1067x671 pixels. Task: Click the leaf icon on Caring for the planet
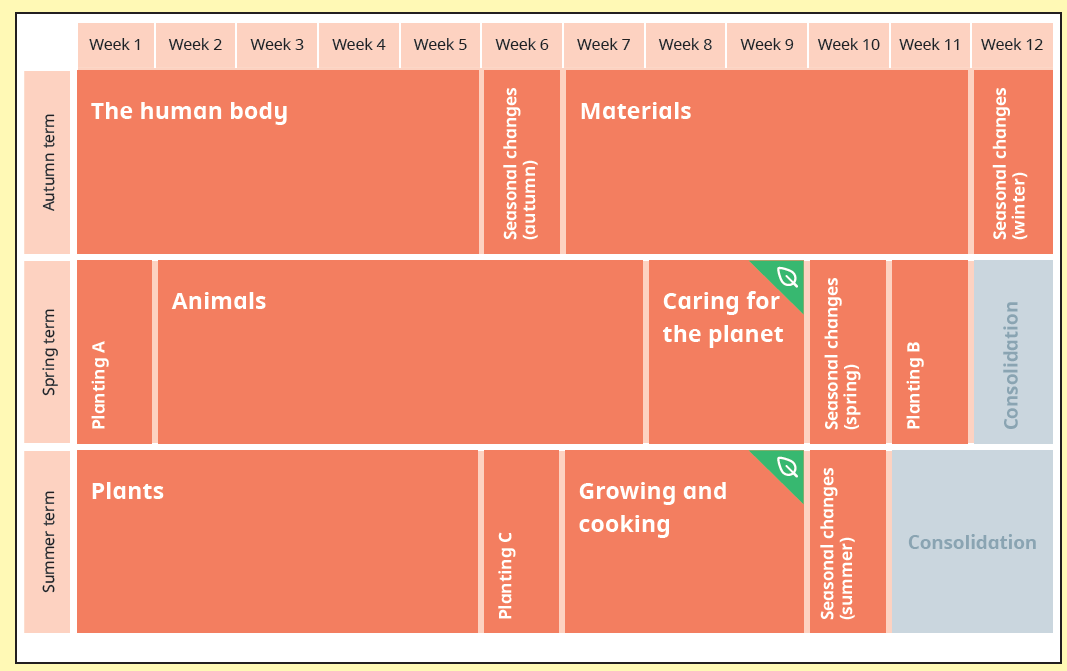point(787,277)
